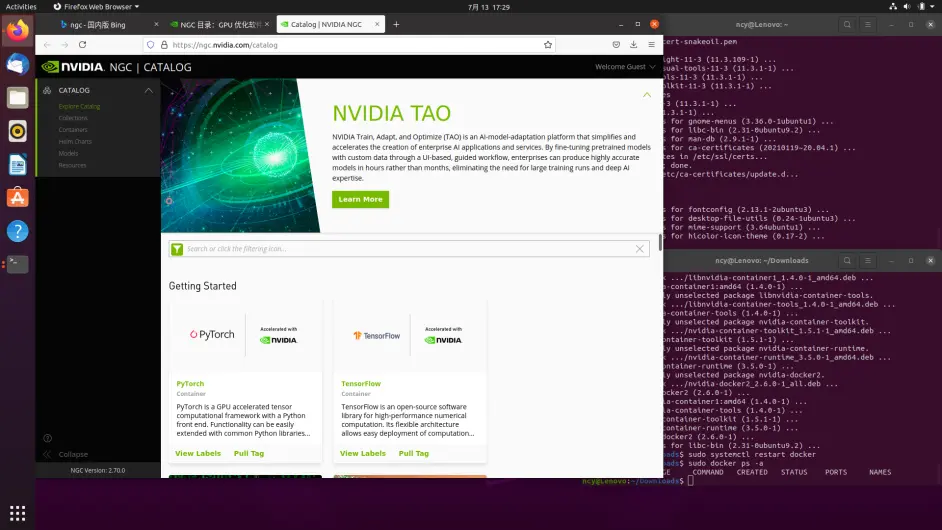Open Rhythmbox music player from dock

[x=17, y=131]
